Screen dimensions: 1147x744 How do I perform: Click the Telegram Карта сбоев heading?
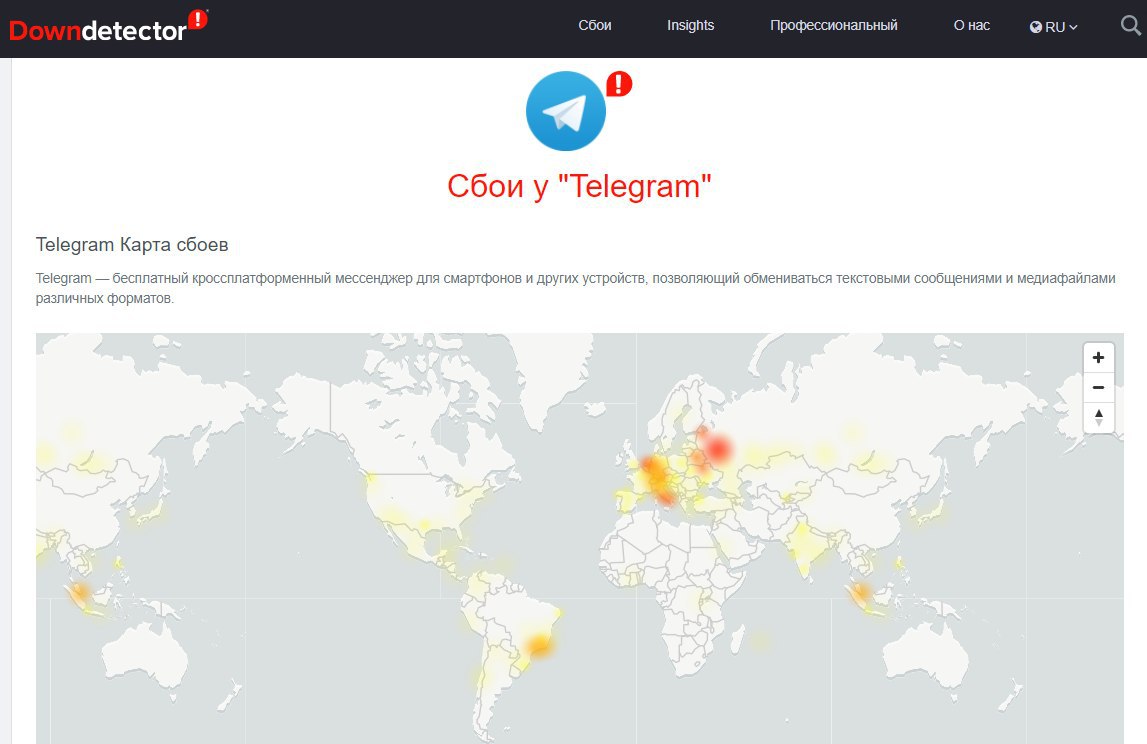[x=132, y=244]
